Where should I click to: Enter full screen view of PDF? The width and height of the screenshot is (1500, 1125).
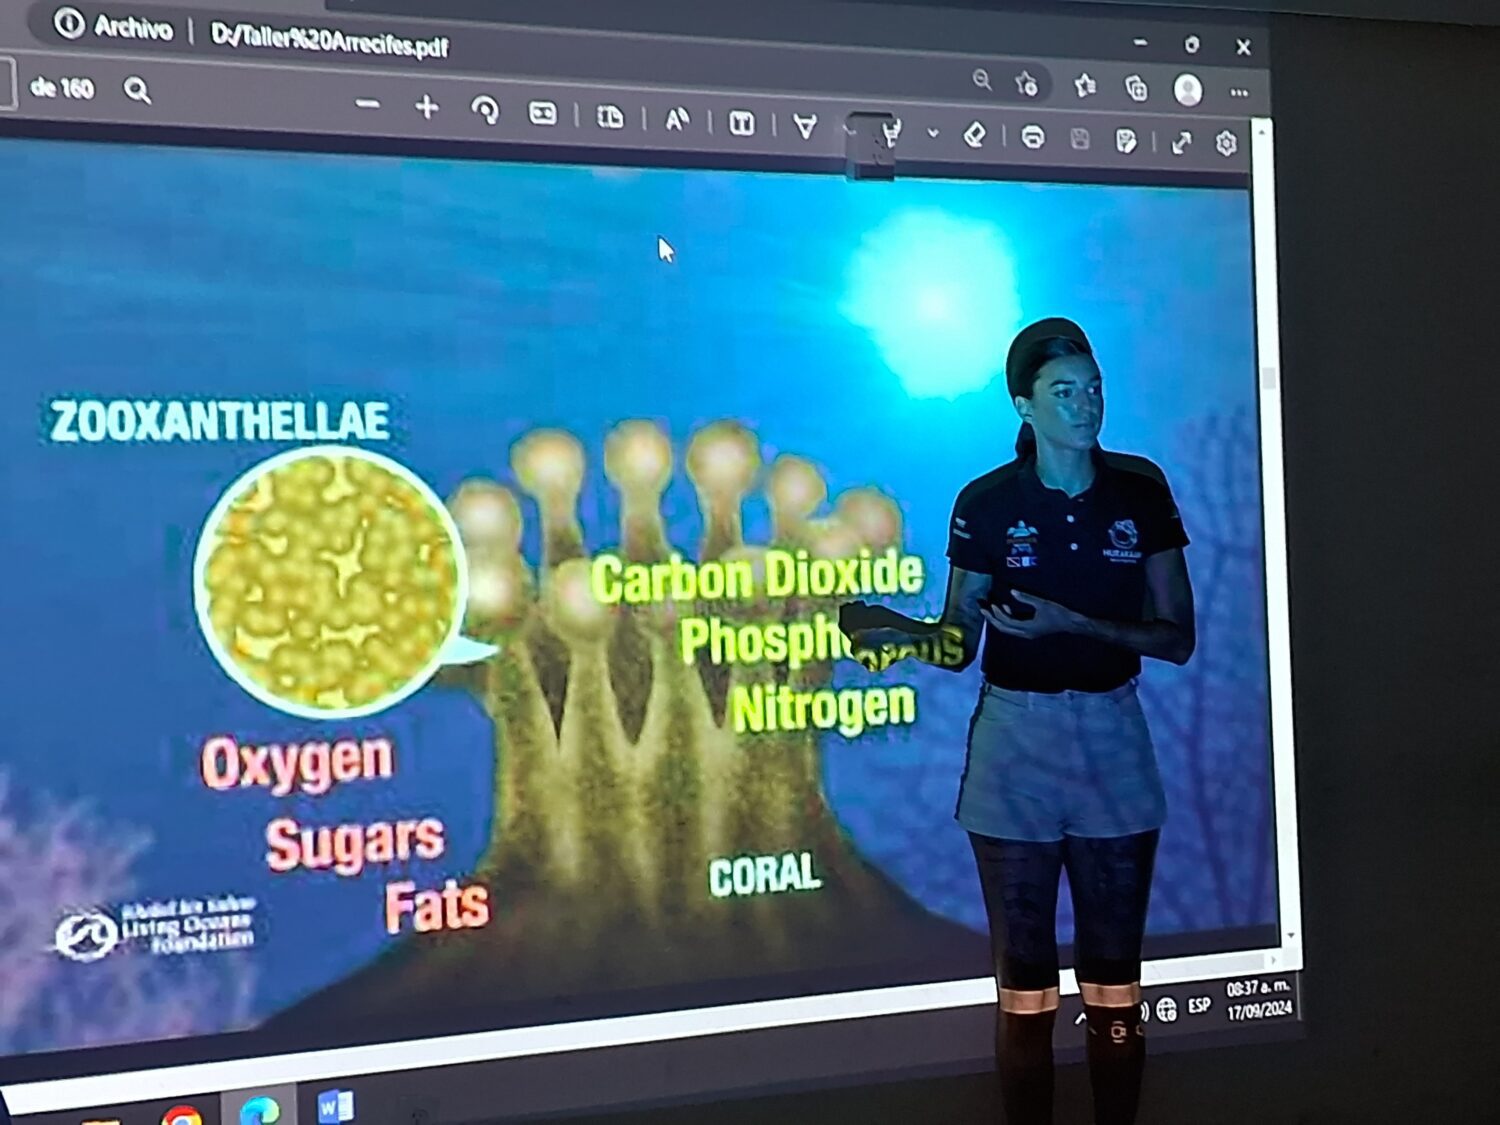(1182, 143)
